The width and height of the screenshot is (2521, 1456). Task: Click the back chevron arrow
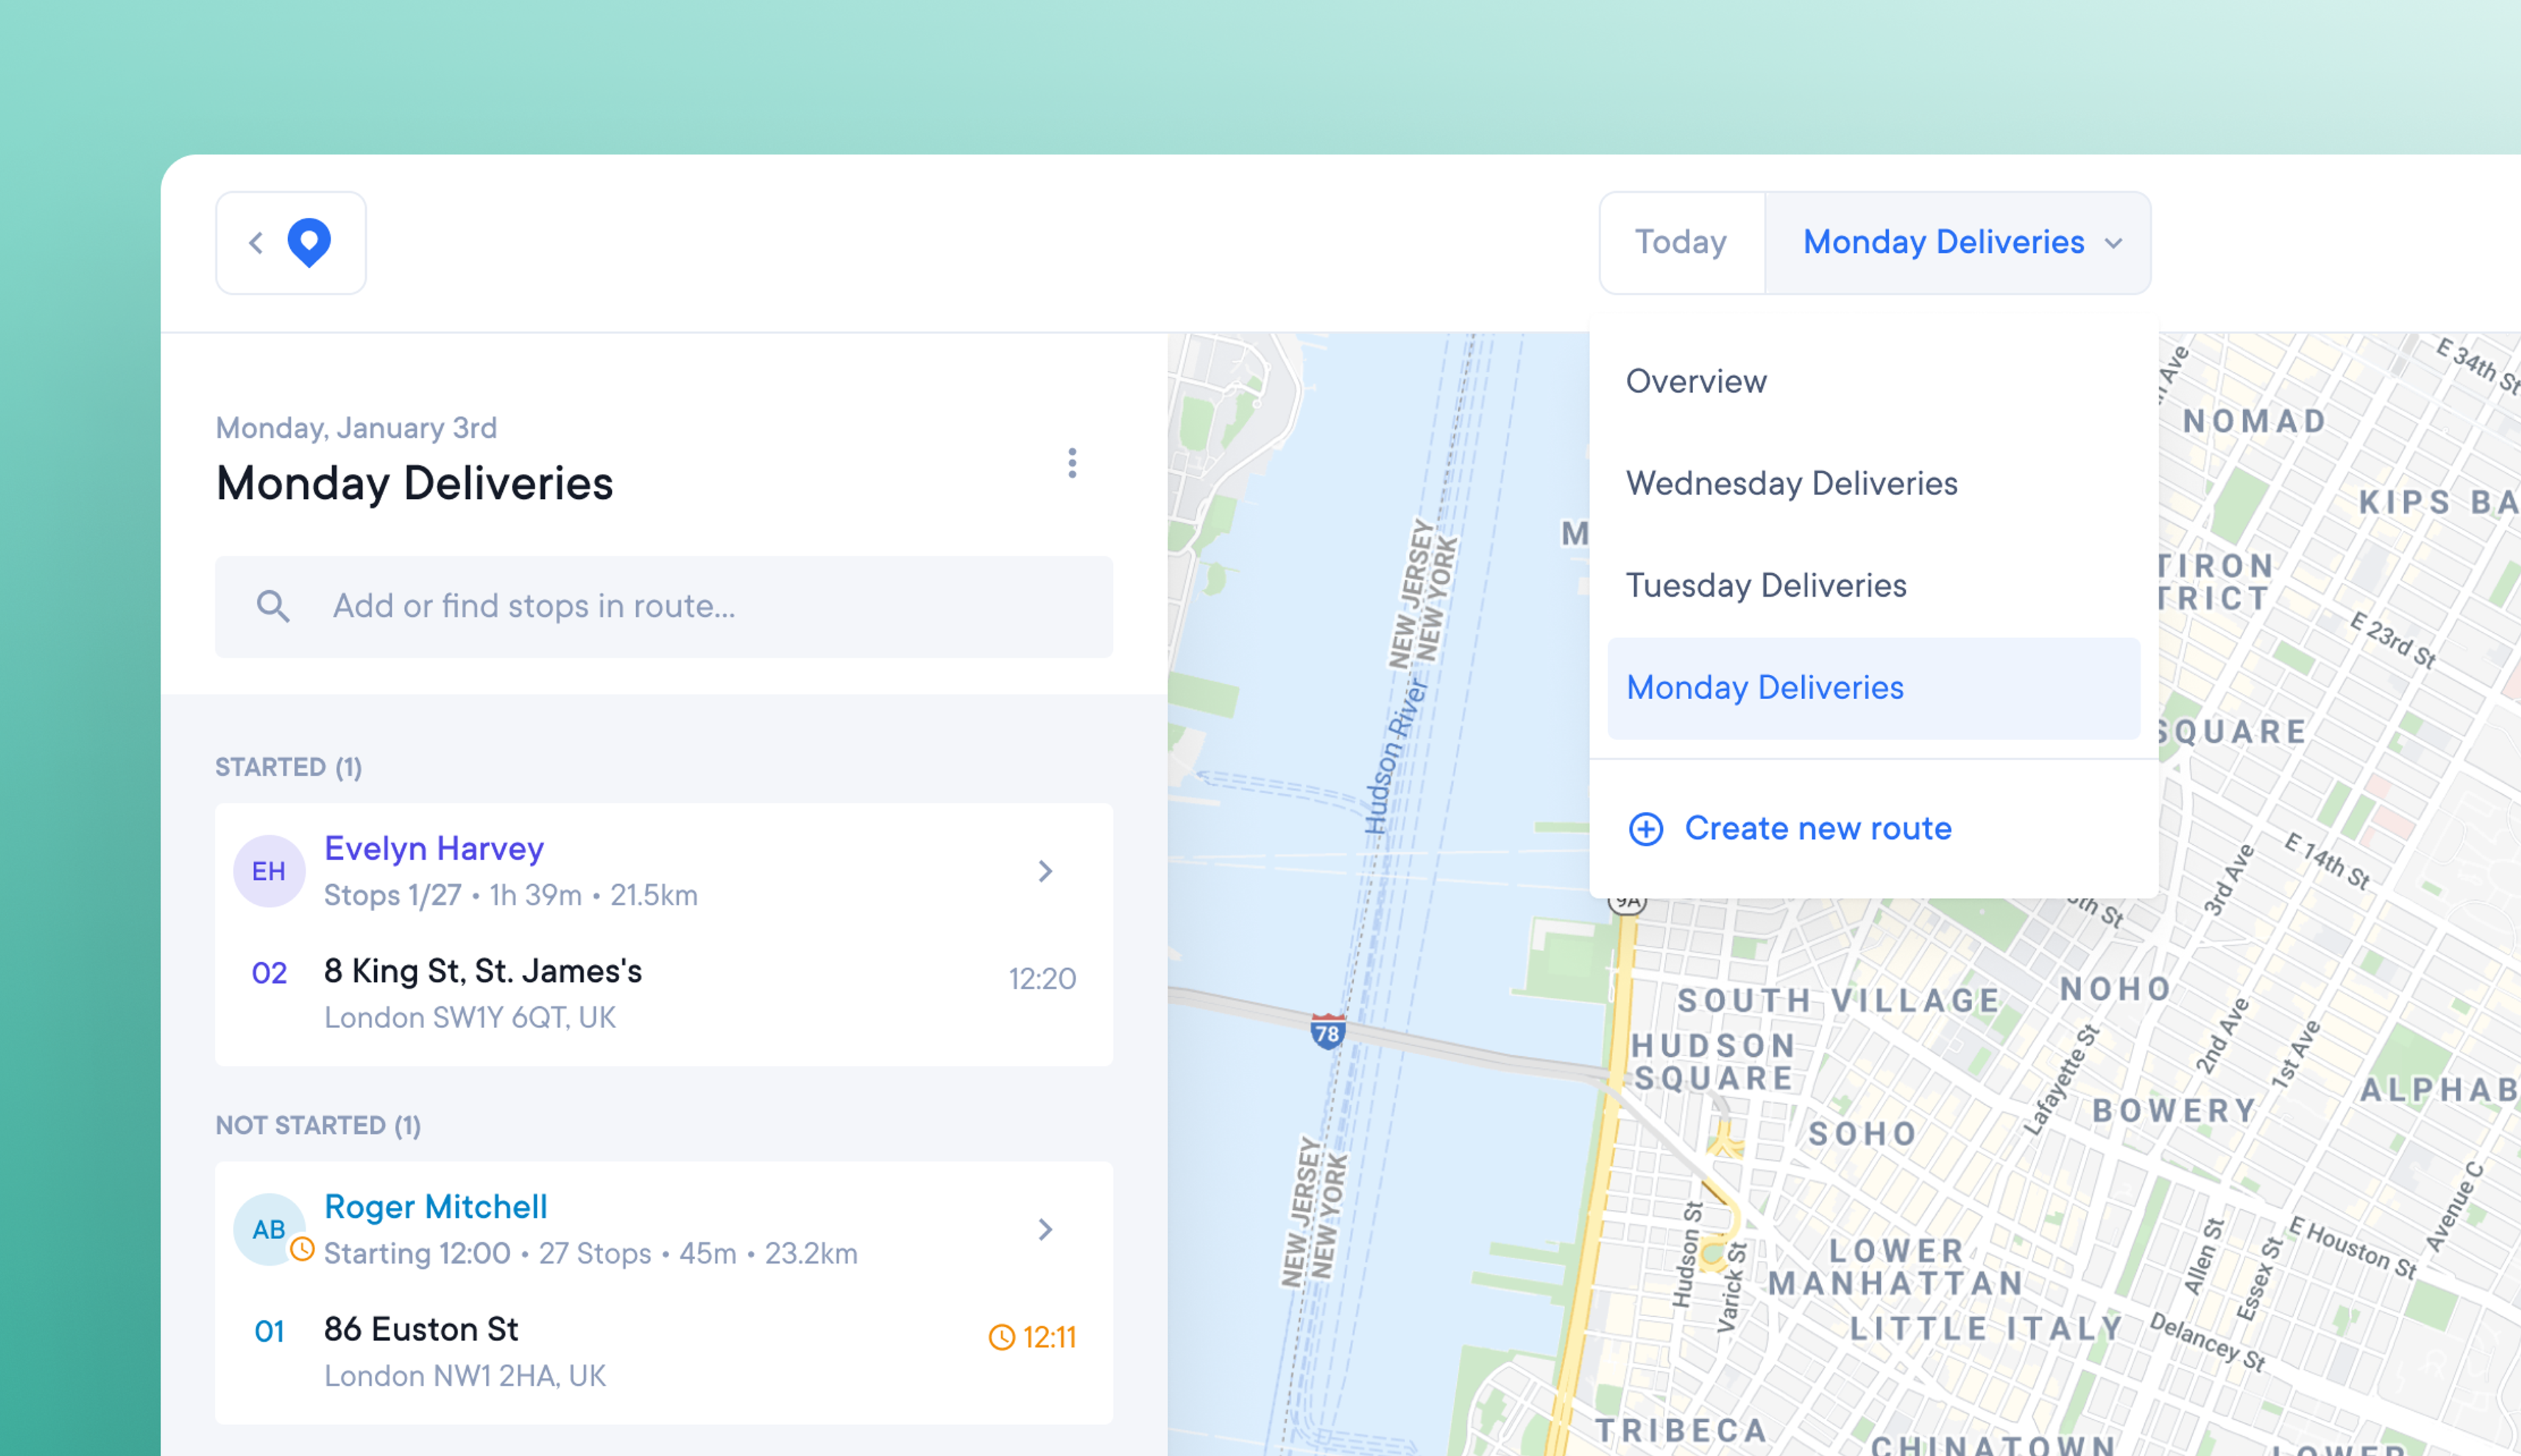point(256,243)
